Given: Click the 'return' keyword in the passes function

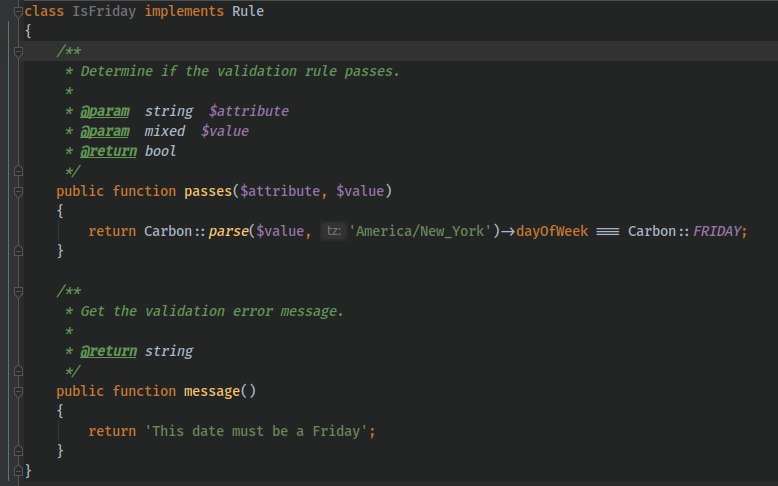Looking at the screenshot, I should pyautogui.click(x=112, y=231).
